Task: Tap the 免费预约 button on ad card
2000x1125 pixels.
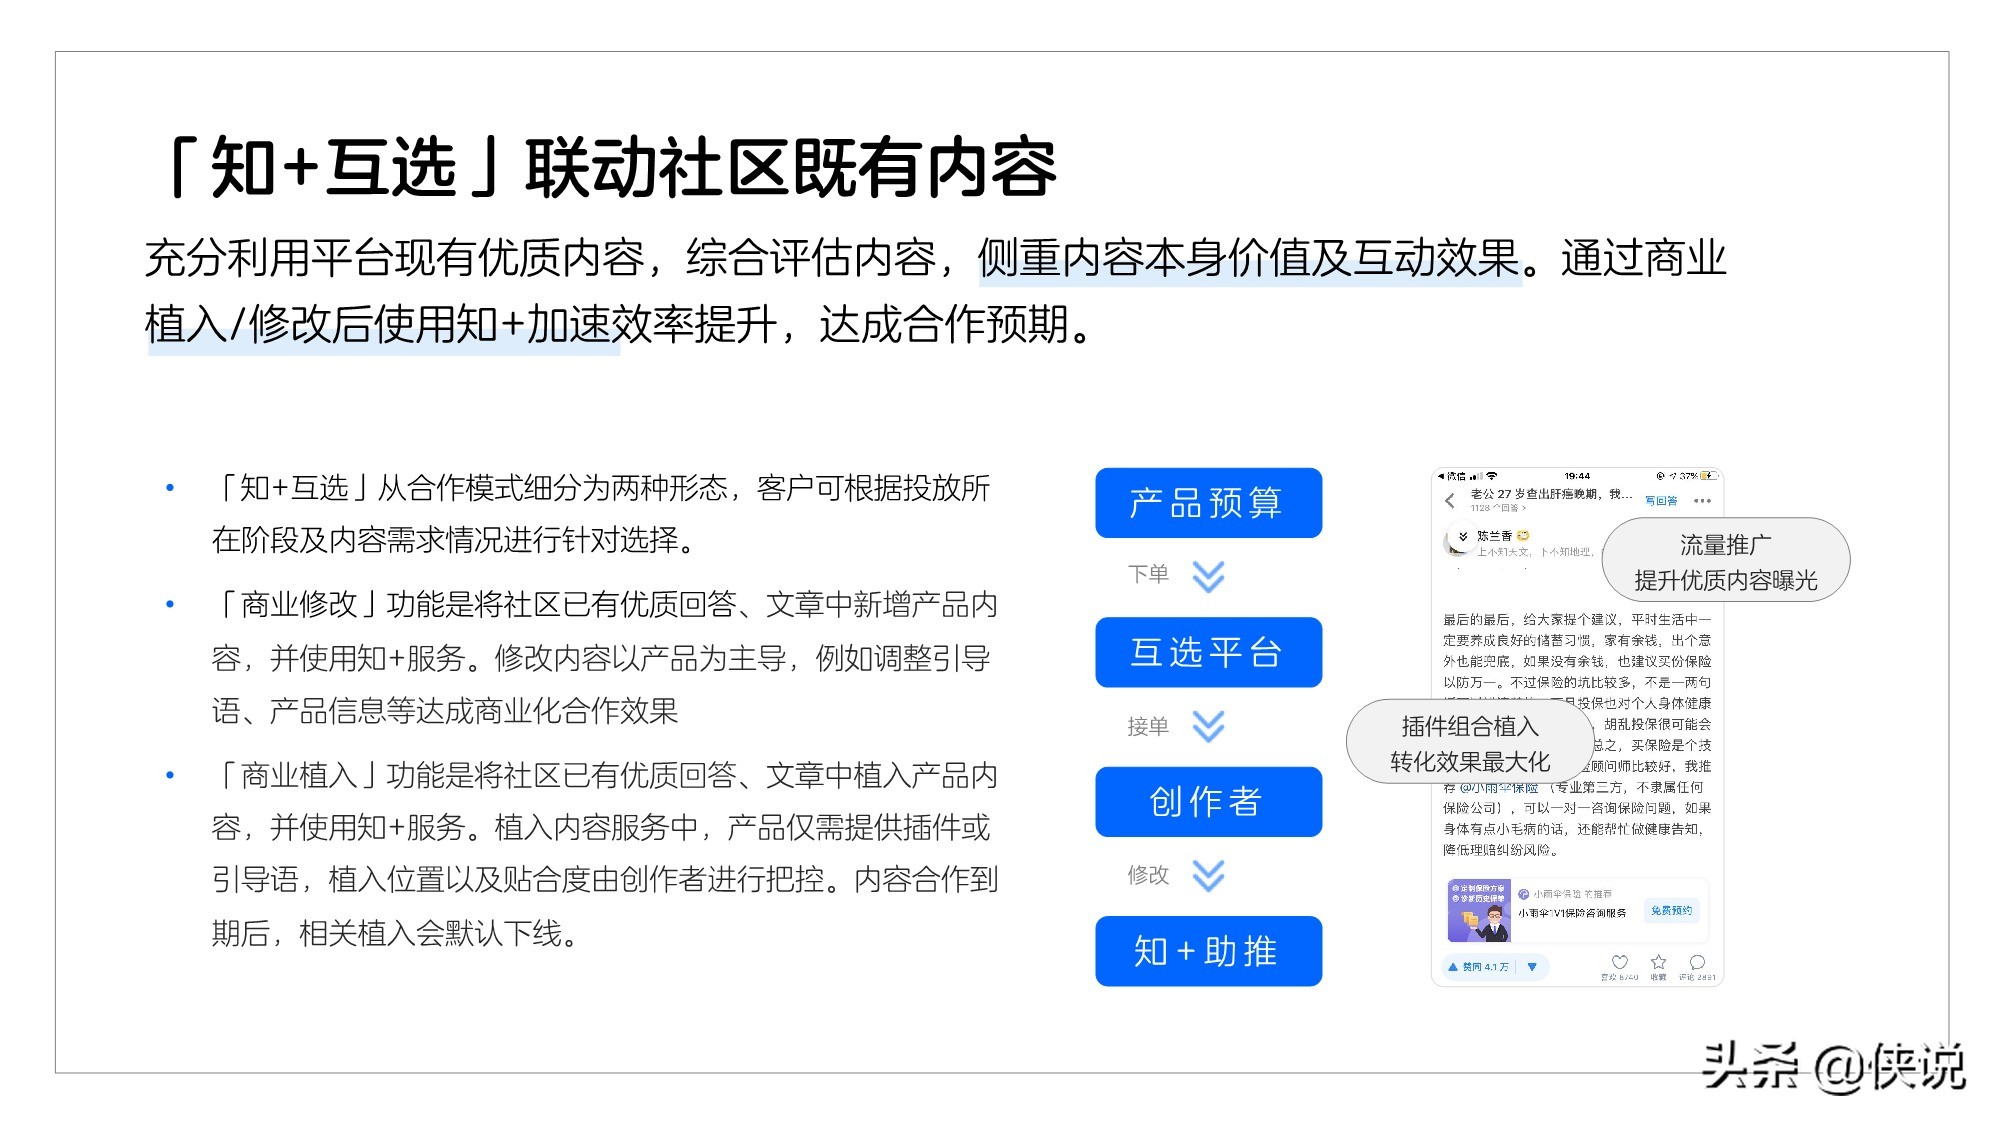Action: pyautogui.click(x=1671, y=911)
